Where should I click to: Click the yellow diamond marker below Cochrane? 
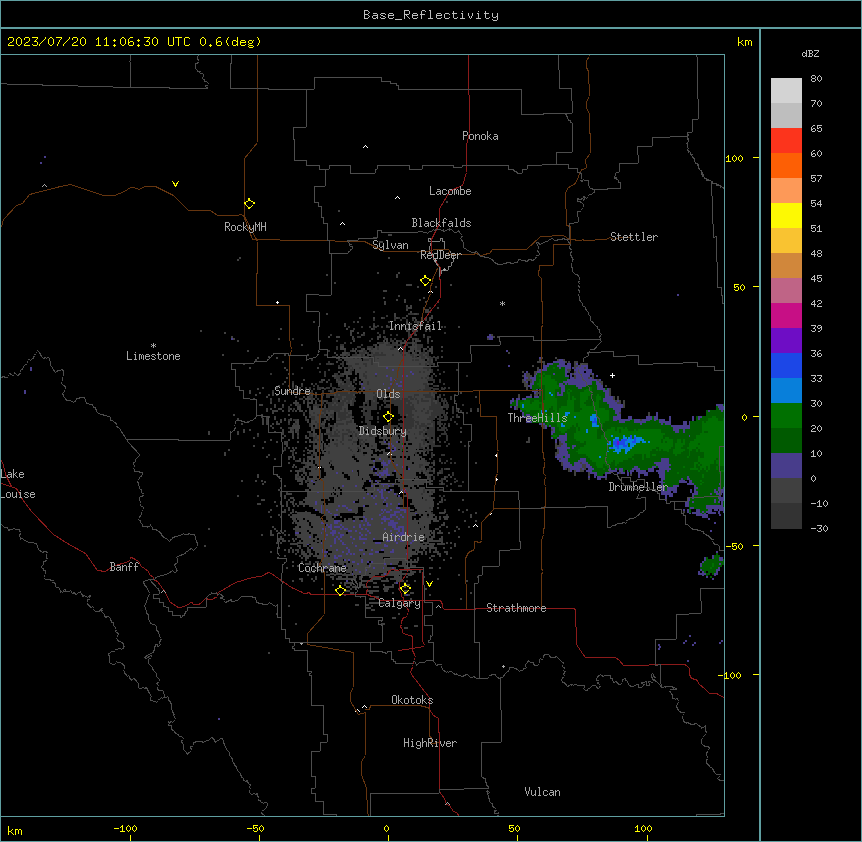click(340, 590)
